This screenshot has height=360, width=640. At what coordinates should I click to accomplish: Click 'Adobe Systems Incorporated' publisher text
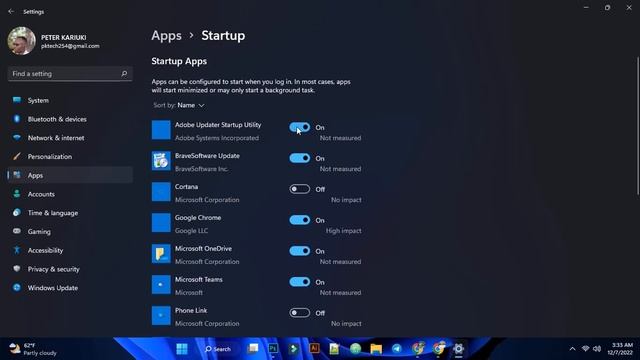[x=217, y=138]
